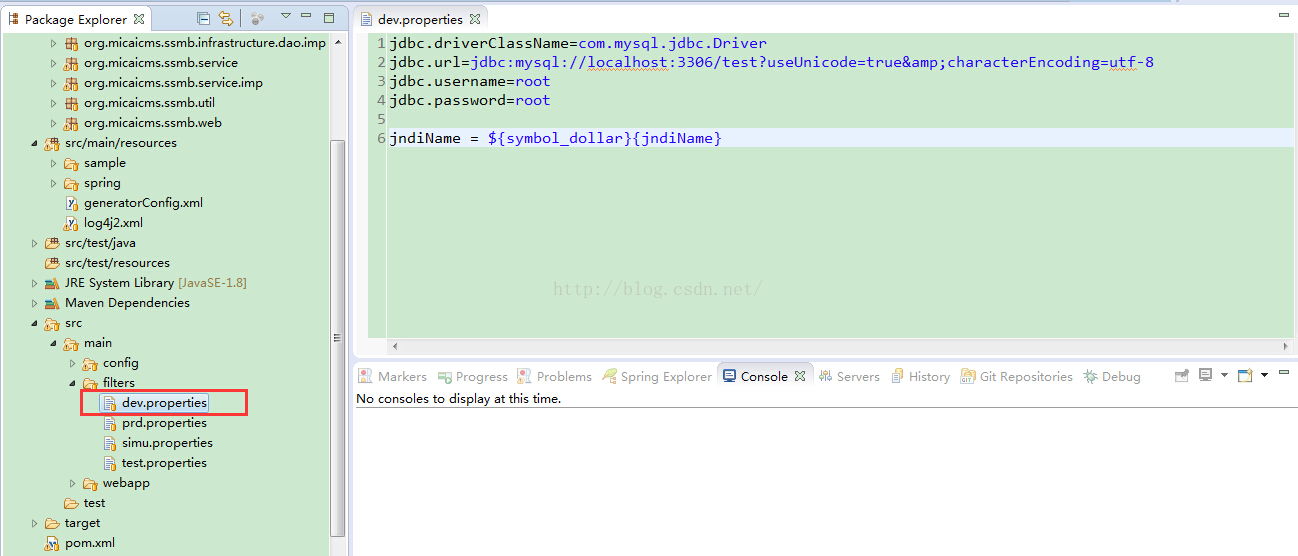Click editor horizontal scrollbar right arrow
Image resolution: width=1298 pixels, height=556 pixels.
pos(1286,346)
